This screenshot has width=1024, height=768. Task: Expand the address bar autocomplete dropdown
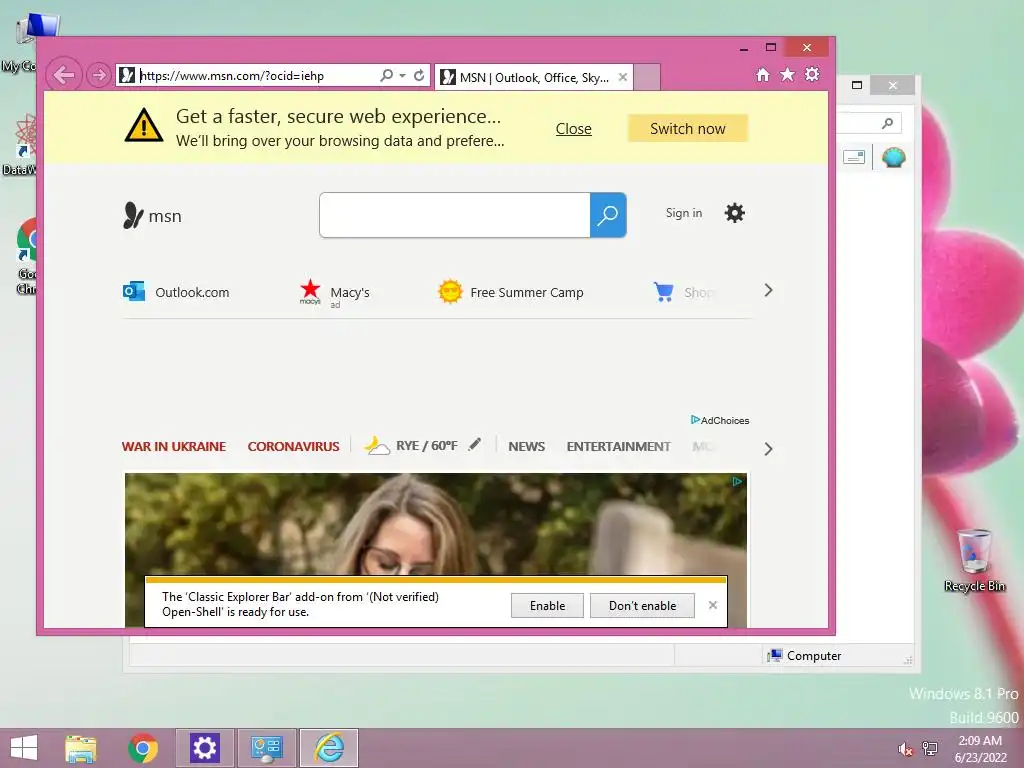click(402, 76)
